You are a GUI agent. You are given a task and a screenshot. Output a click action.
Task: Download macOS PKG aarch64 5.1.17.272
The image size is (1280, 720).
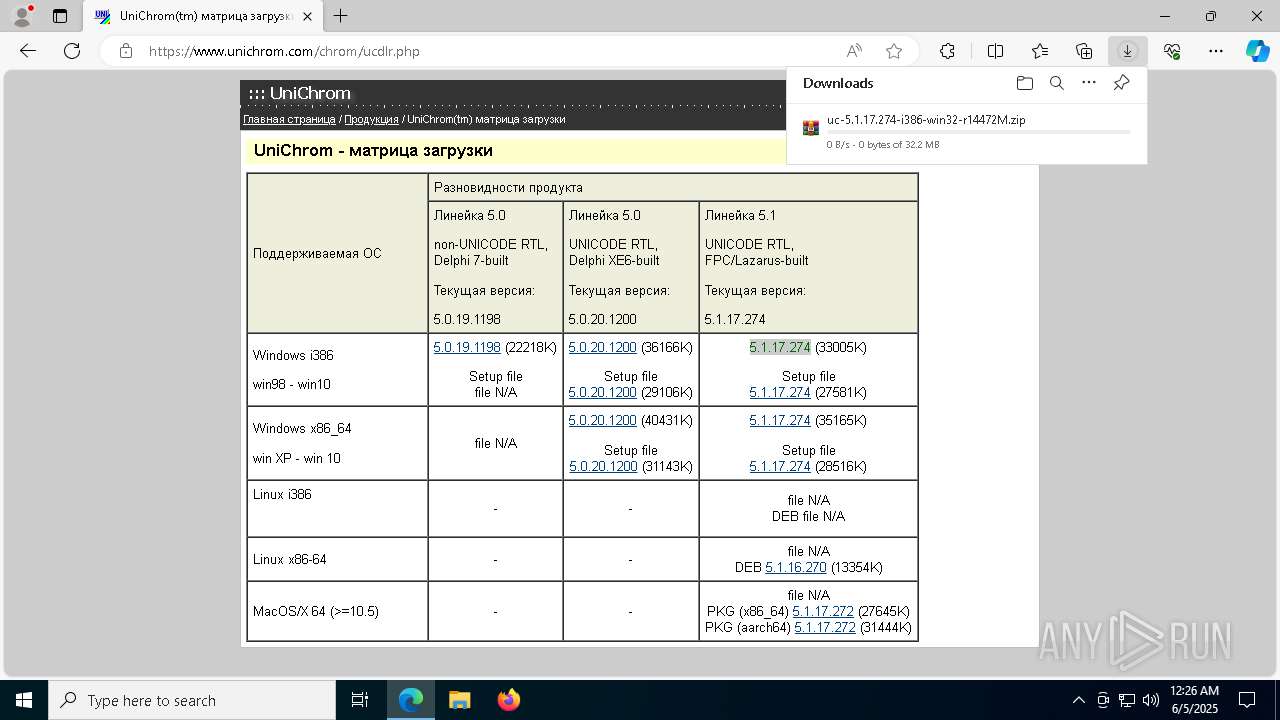(825, 627)
